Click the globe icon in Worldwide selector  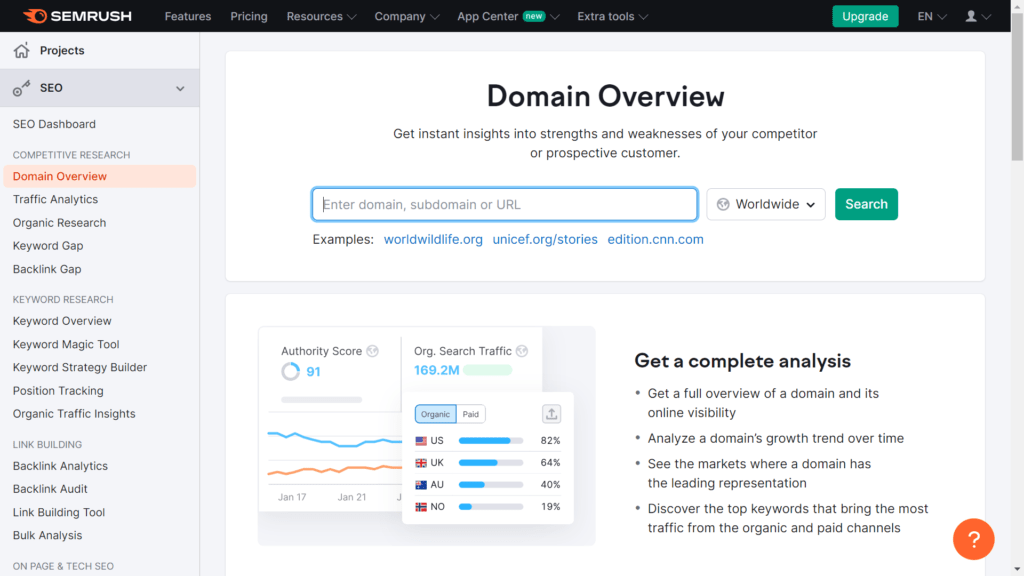click(x=723, y=204)
